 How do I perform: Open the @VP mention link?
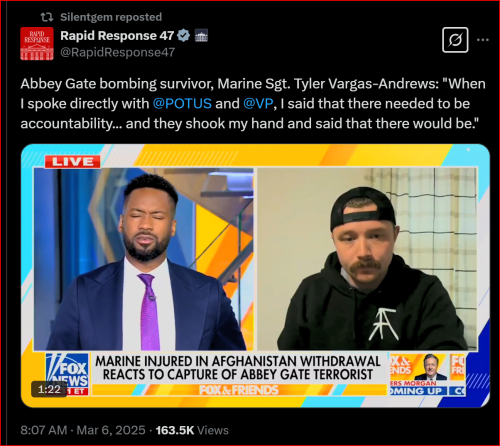coord(258,104)
